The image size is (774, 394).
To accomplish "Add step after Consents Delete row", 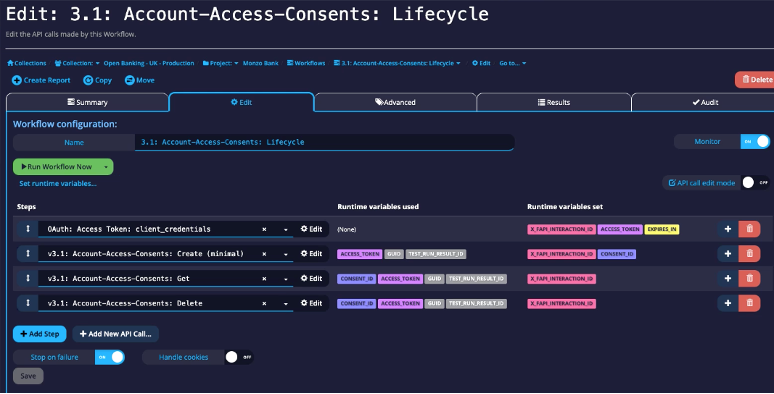I will [x=728, y=303].
